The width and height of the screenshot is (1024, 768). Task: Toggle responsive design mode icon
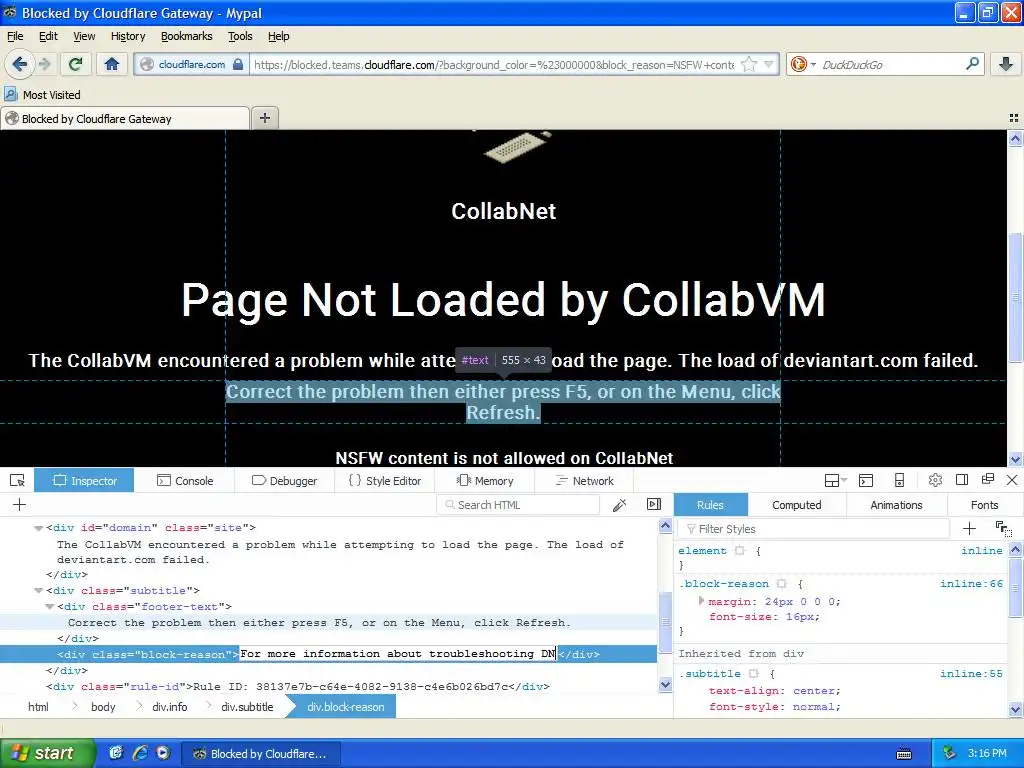pyautogui.click(x=899, y=481)
